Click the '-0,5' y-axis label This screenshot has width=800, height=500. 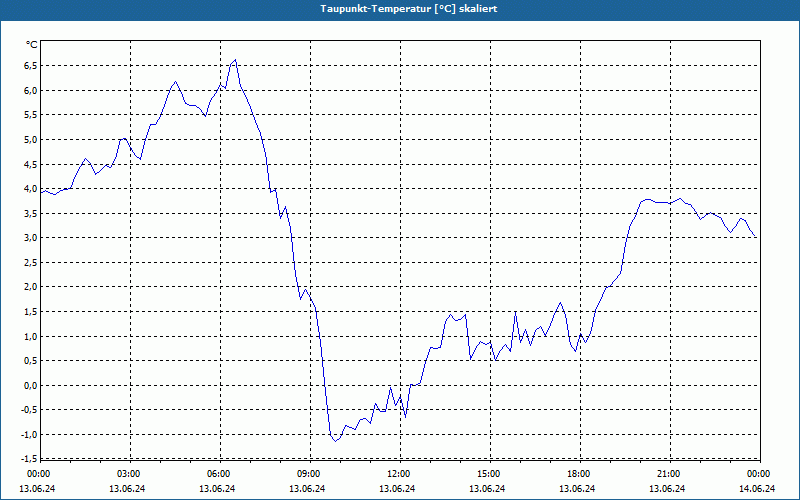tap(29, 410)
